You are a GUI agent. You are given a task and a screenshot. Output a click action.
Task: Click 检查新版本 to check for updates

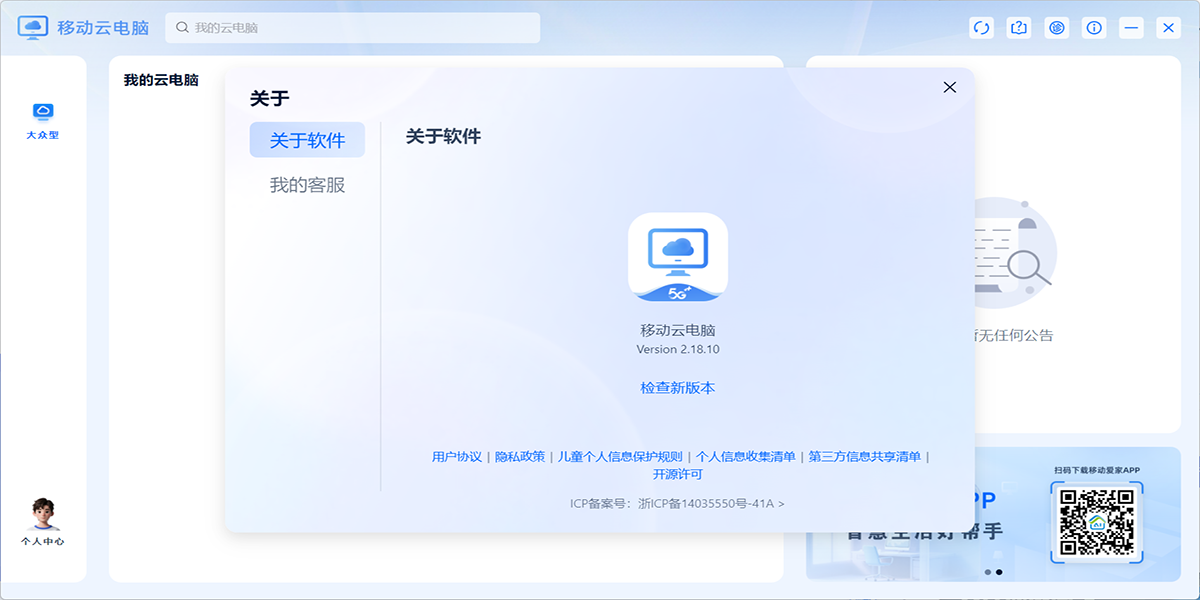(678, 388)
